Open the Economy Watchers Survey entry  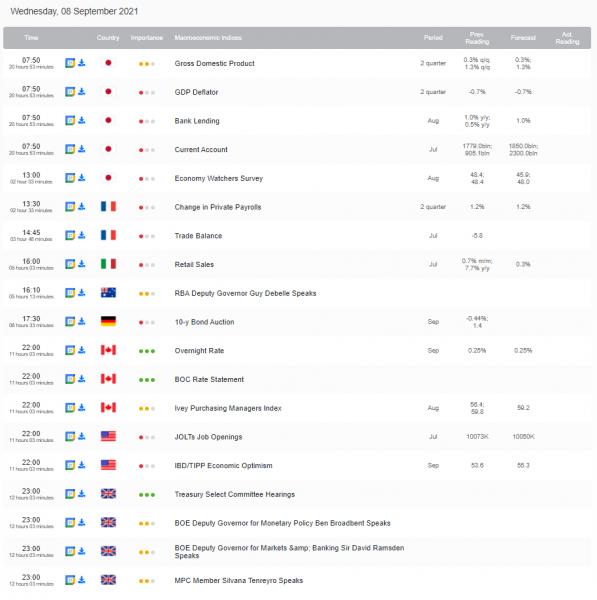point(219,178)
